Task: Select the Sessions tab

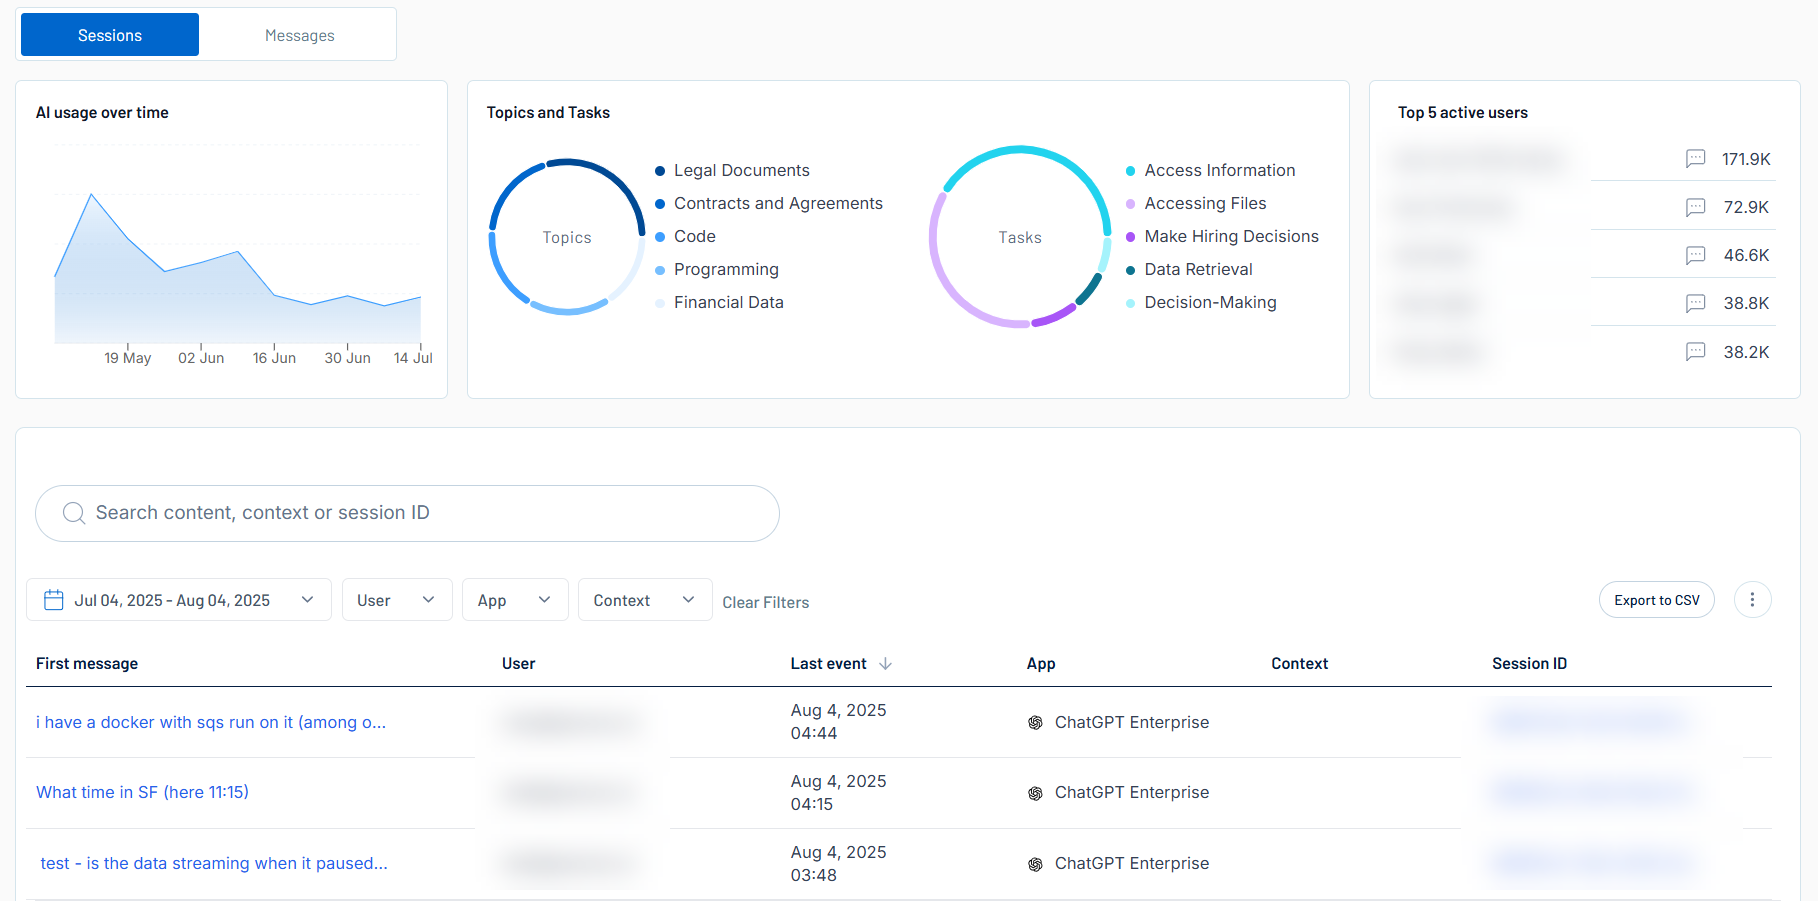Action: (x=110, y=35)
